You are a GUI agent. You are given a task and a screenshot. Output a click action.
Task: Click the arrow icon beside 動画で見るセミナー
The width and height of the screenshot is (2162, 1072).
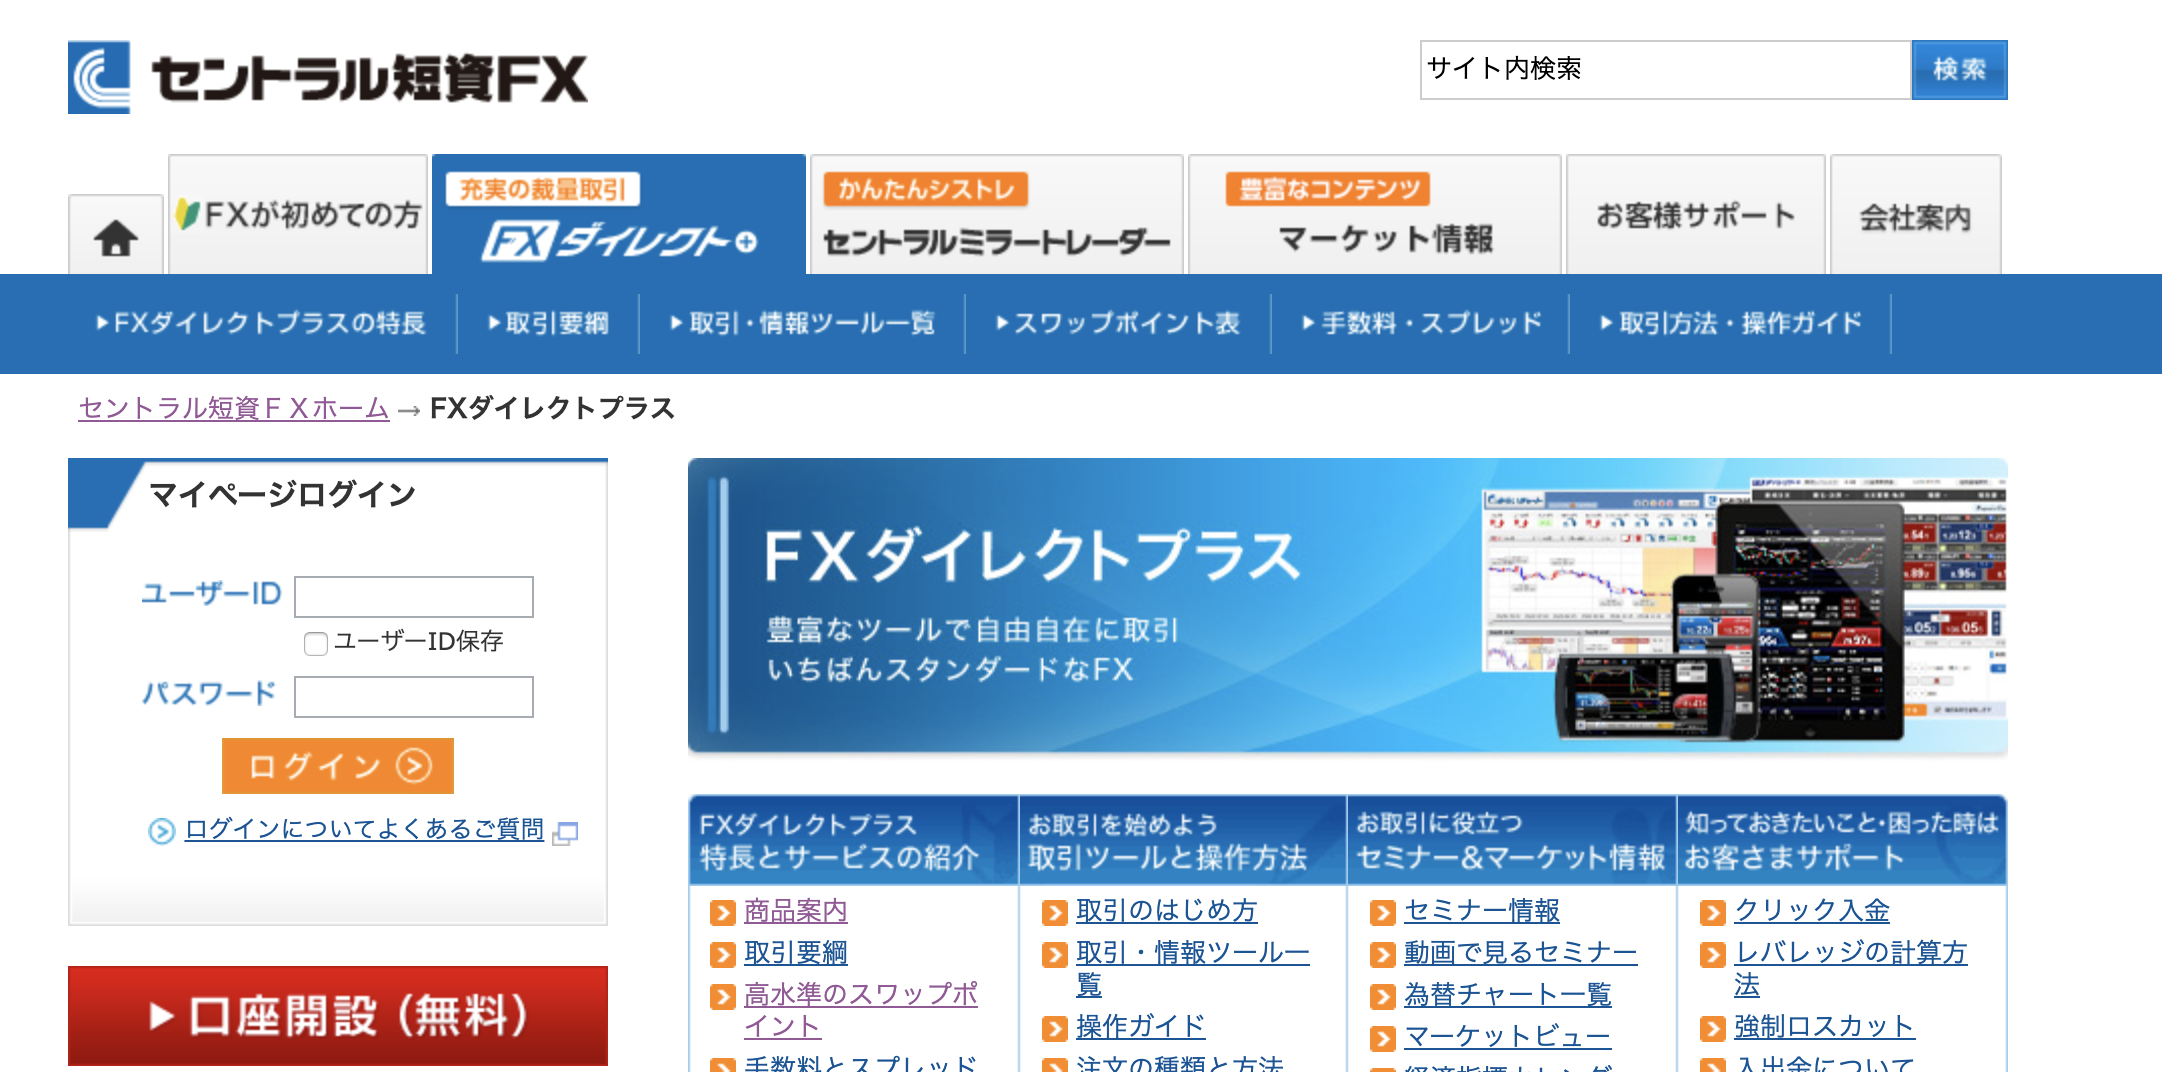tap(1382, 954)
